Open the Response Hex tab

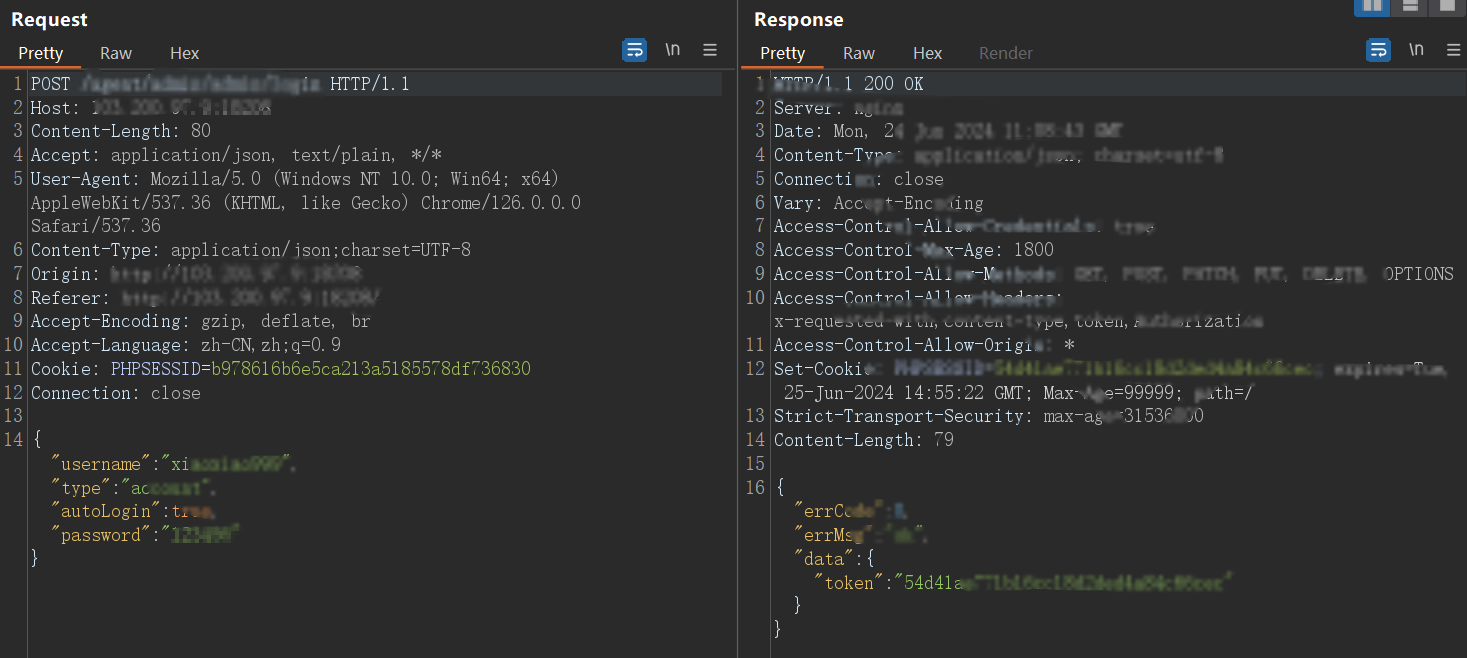[927, 53]
